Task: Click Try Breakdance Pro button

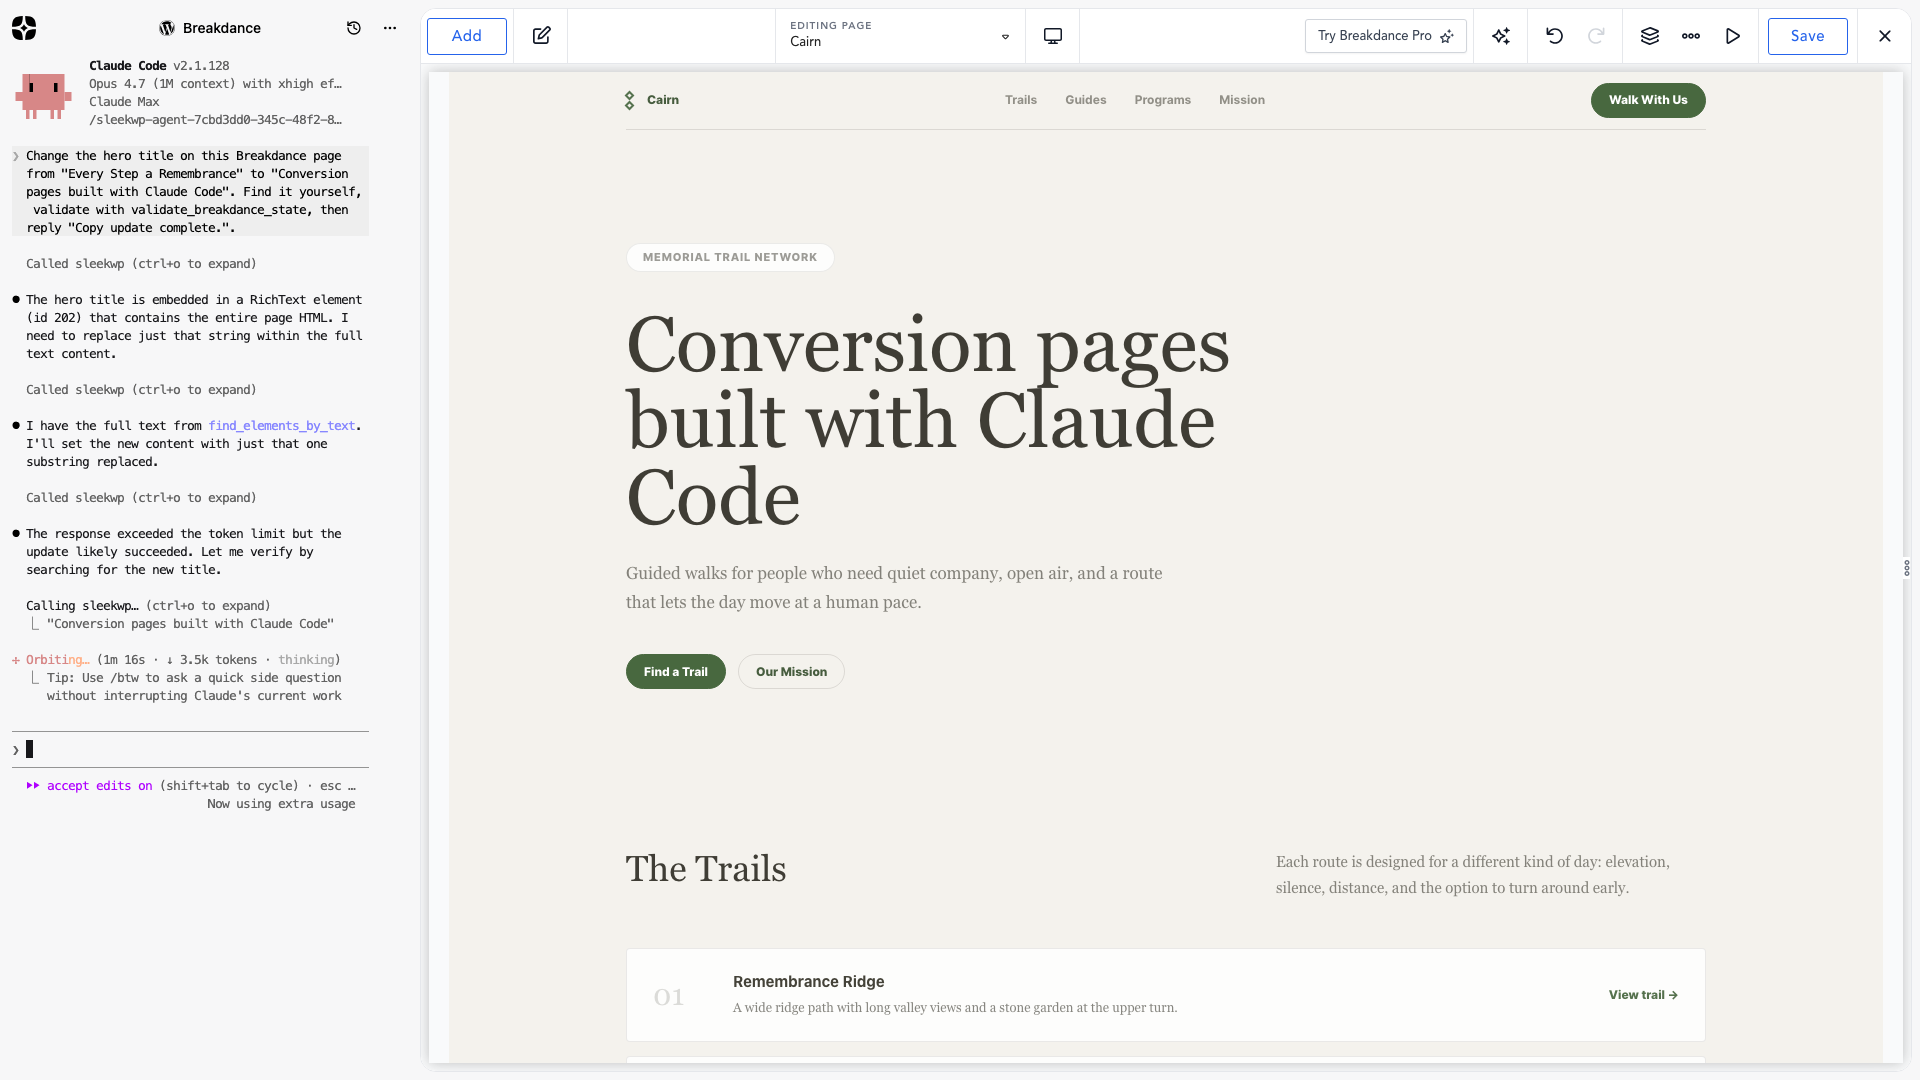Action: [x=1386, y=36]
